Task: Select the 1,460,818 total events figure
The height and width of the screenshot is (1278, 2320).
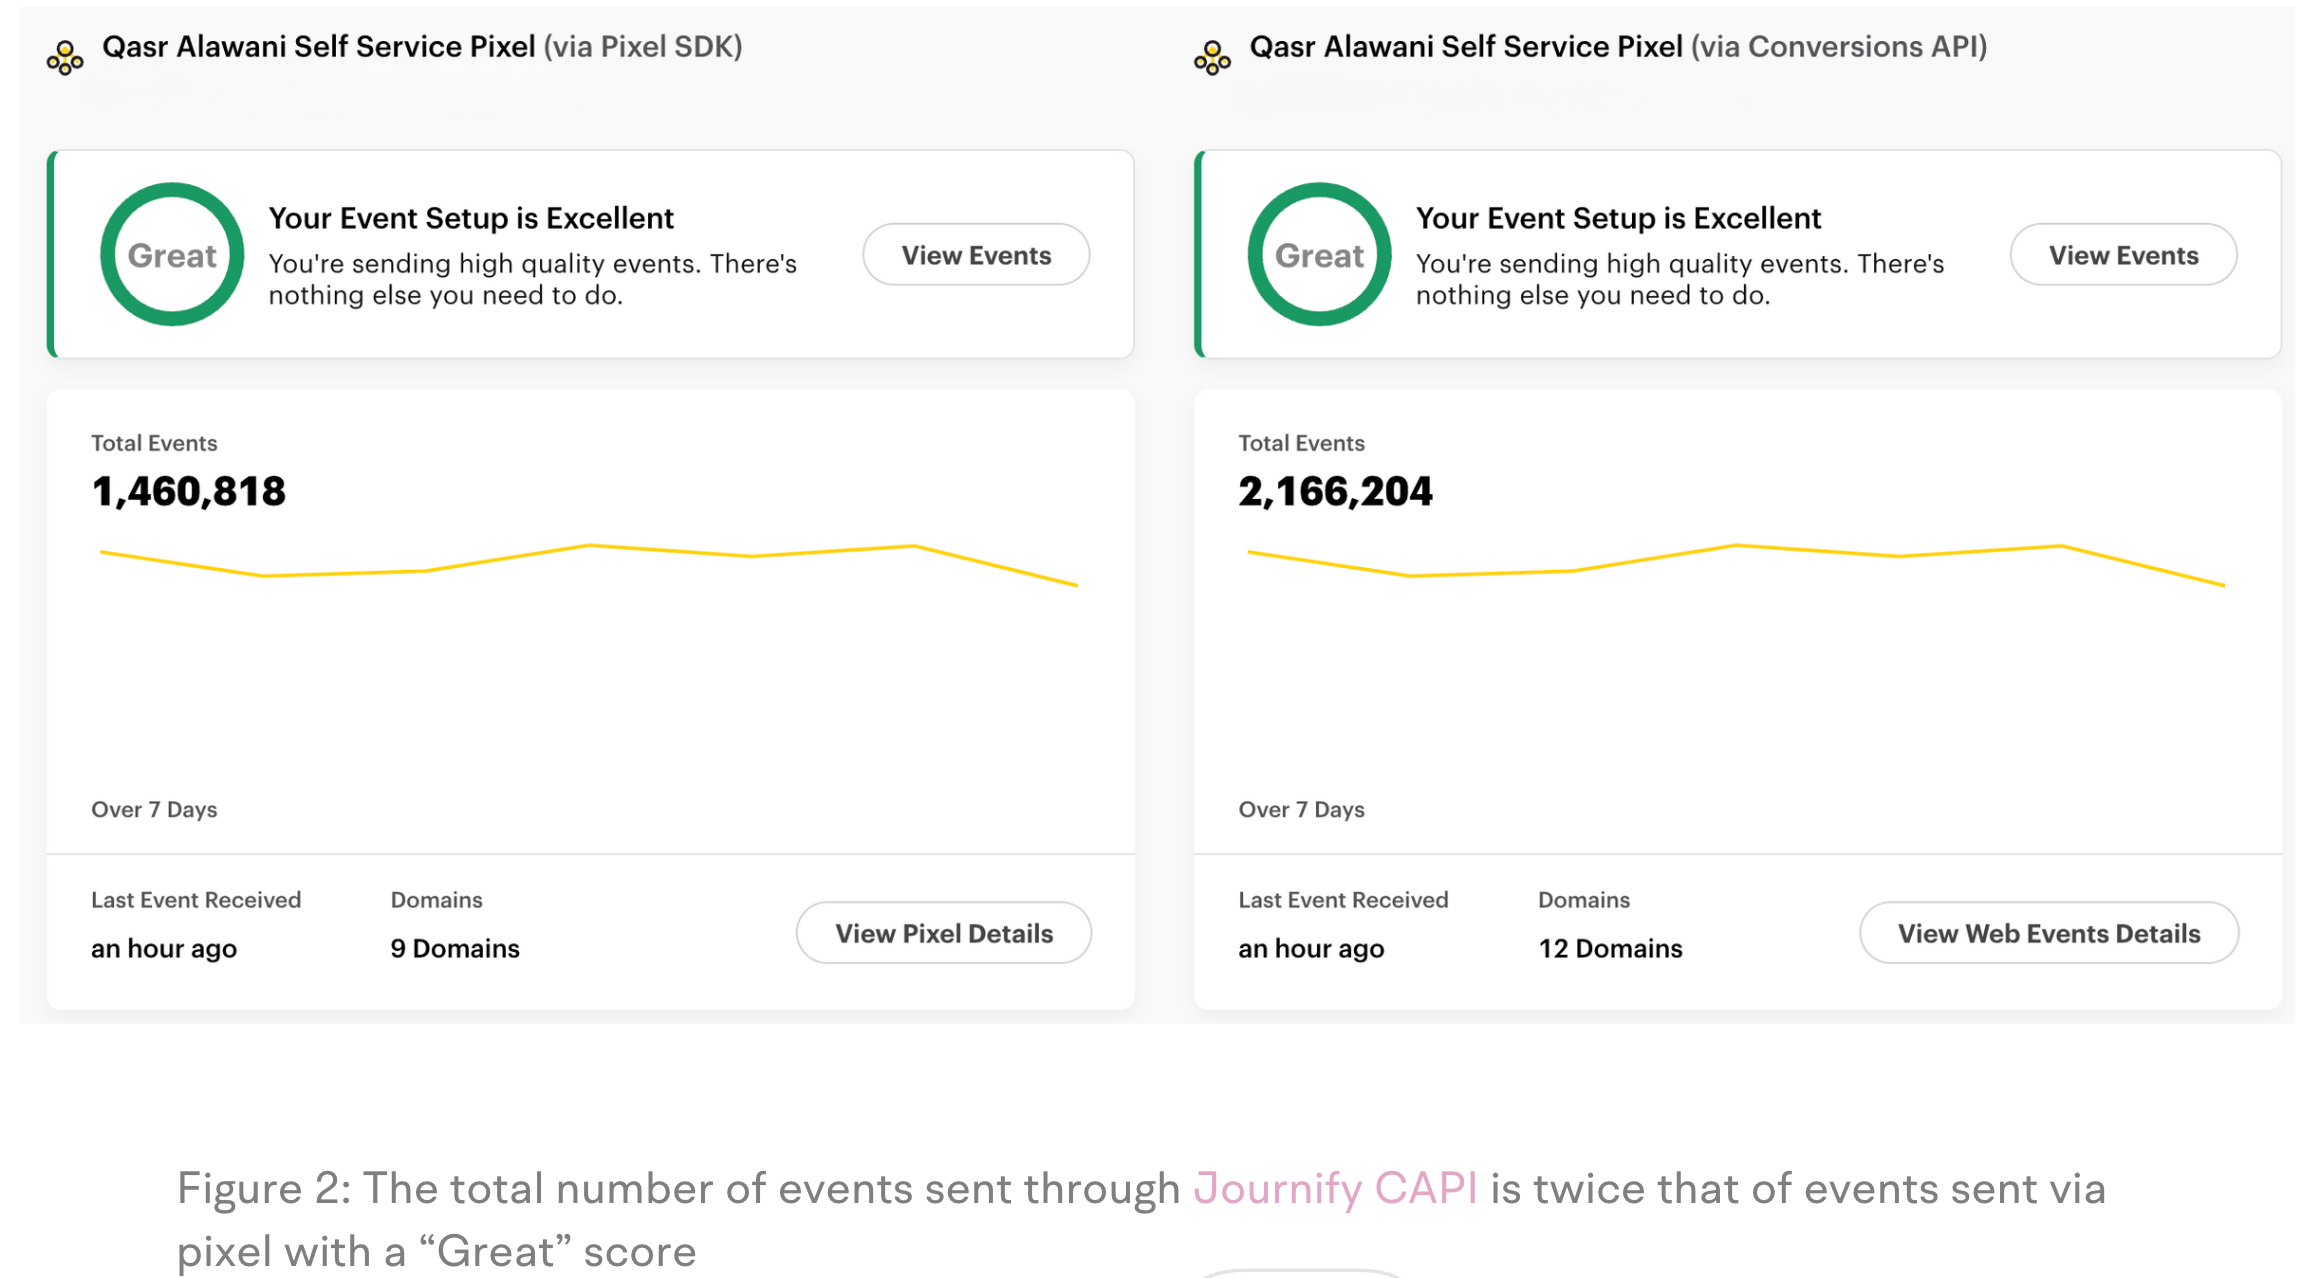Action: (188, 491)
